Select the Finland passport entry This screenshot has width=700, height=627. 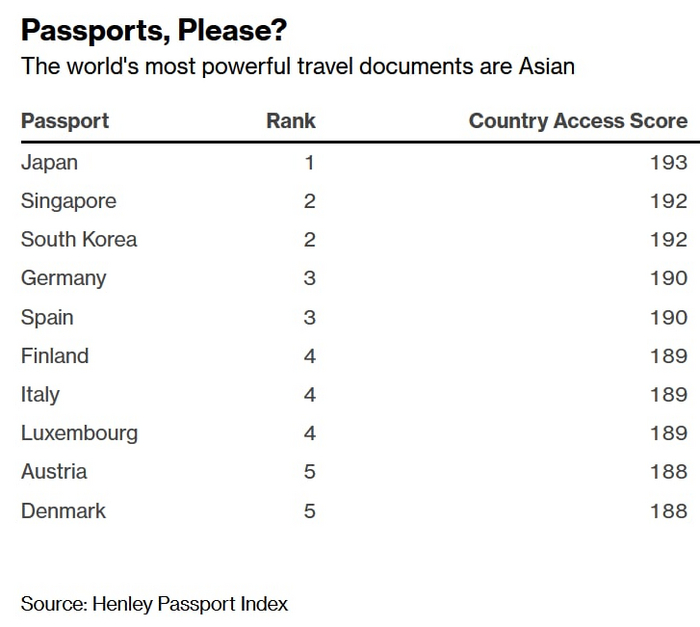click(55, 356)
